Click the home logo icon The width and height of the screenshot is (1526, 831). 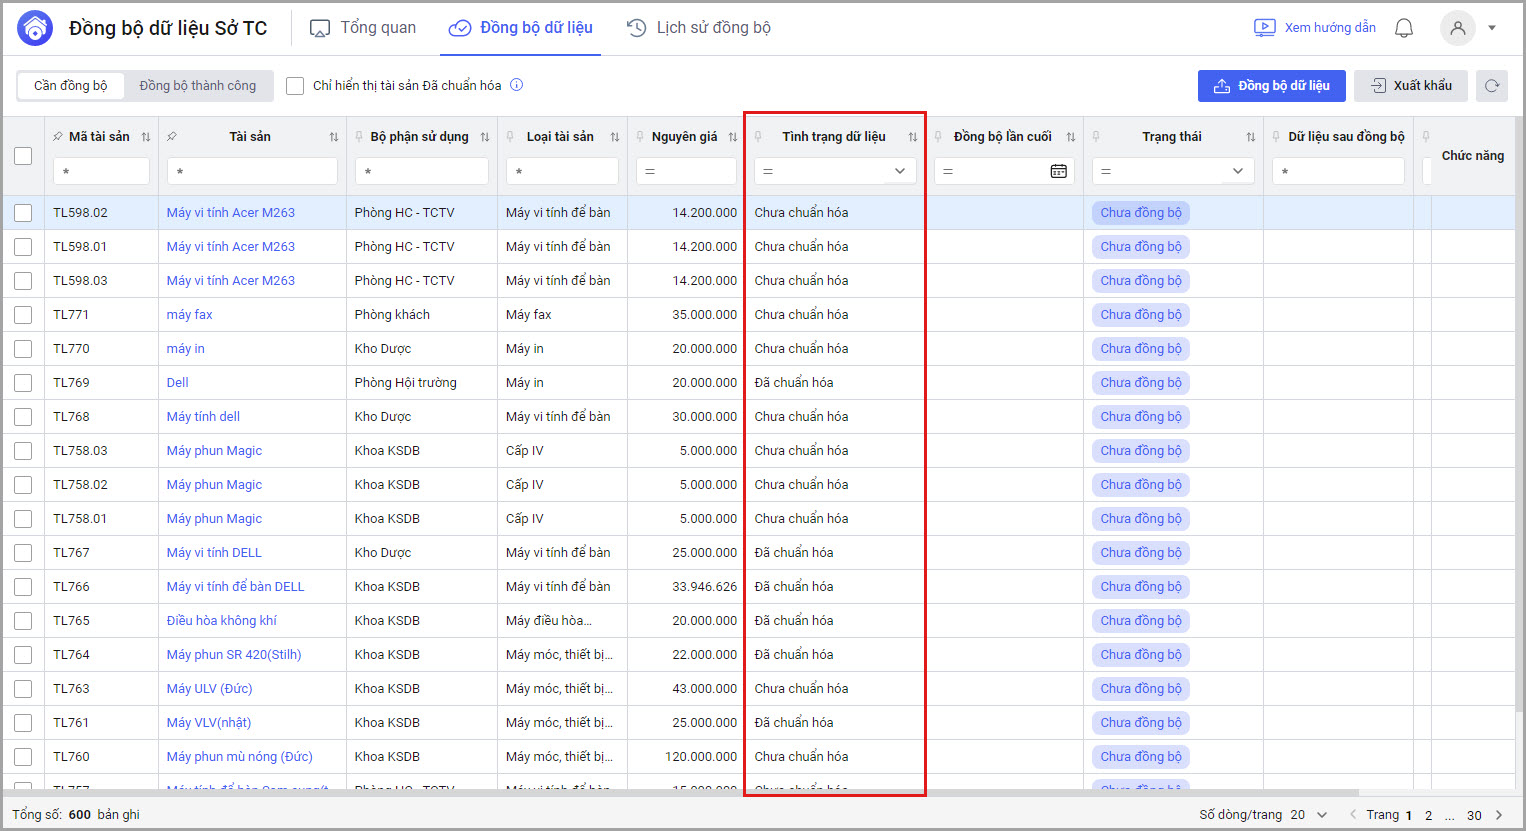pos(35,28)
